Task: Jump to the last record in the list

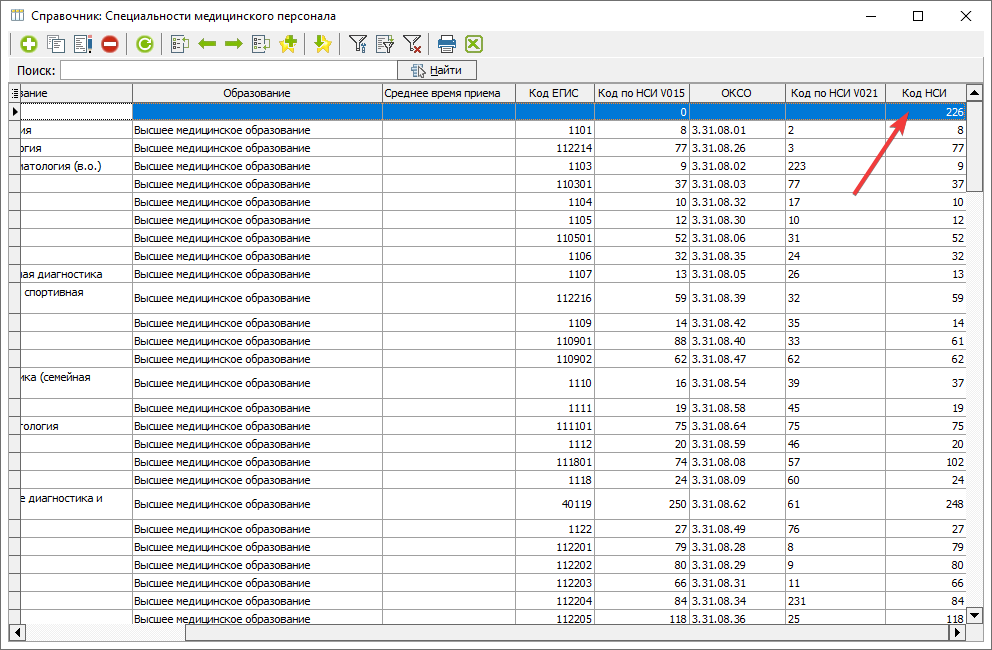Action: [261, 44]
